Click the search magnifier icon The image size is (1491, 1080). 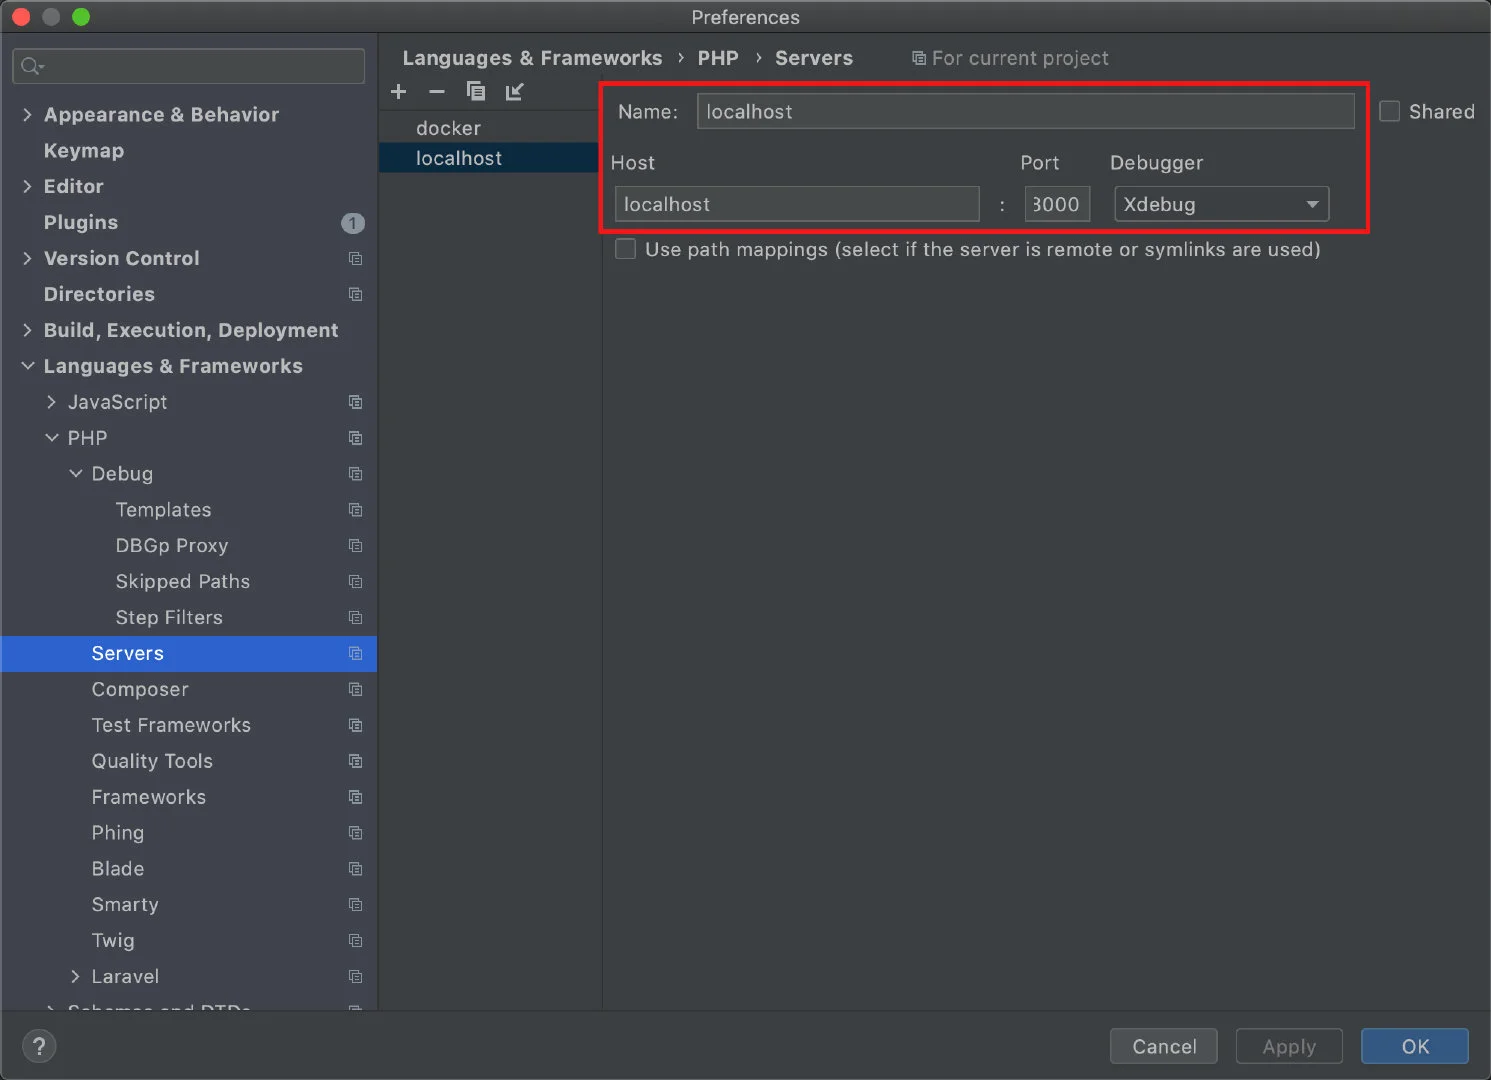tap(31, 66)
